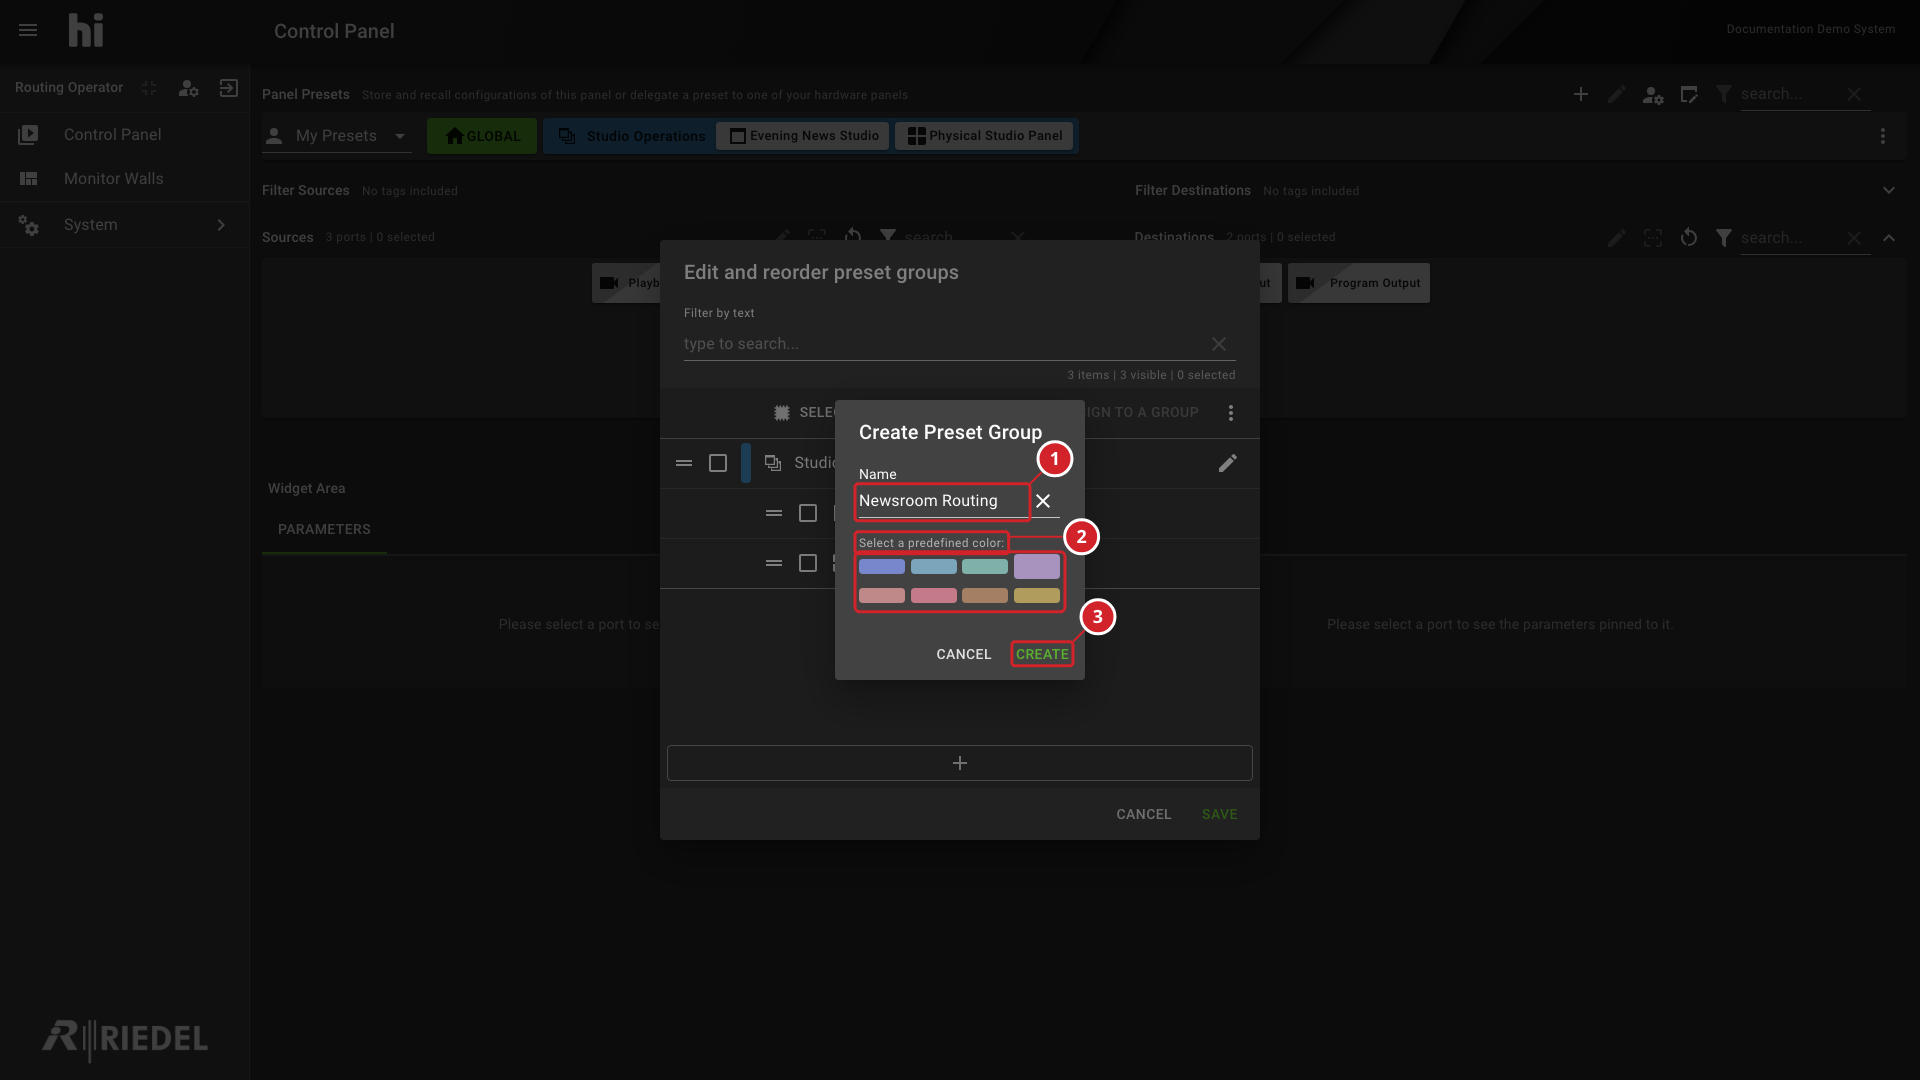The image size is (1920, 1080).
Task: Expand the Filter Destinations chevron
Action: [x=1889, y=190]
